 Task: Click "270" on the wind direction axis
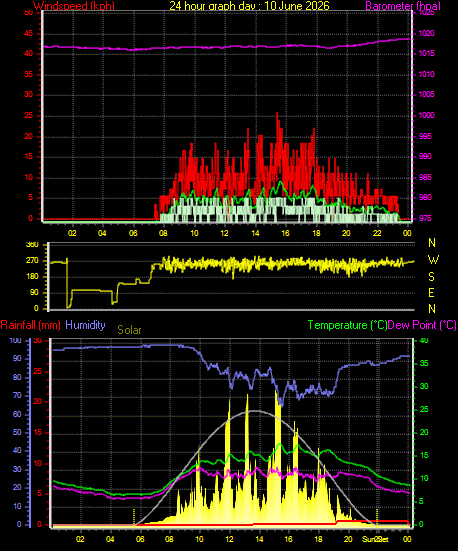32,261
